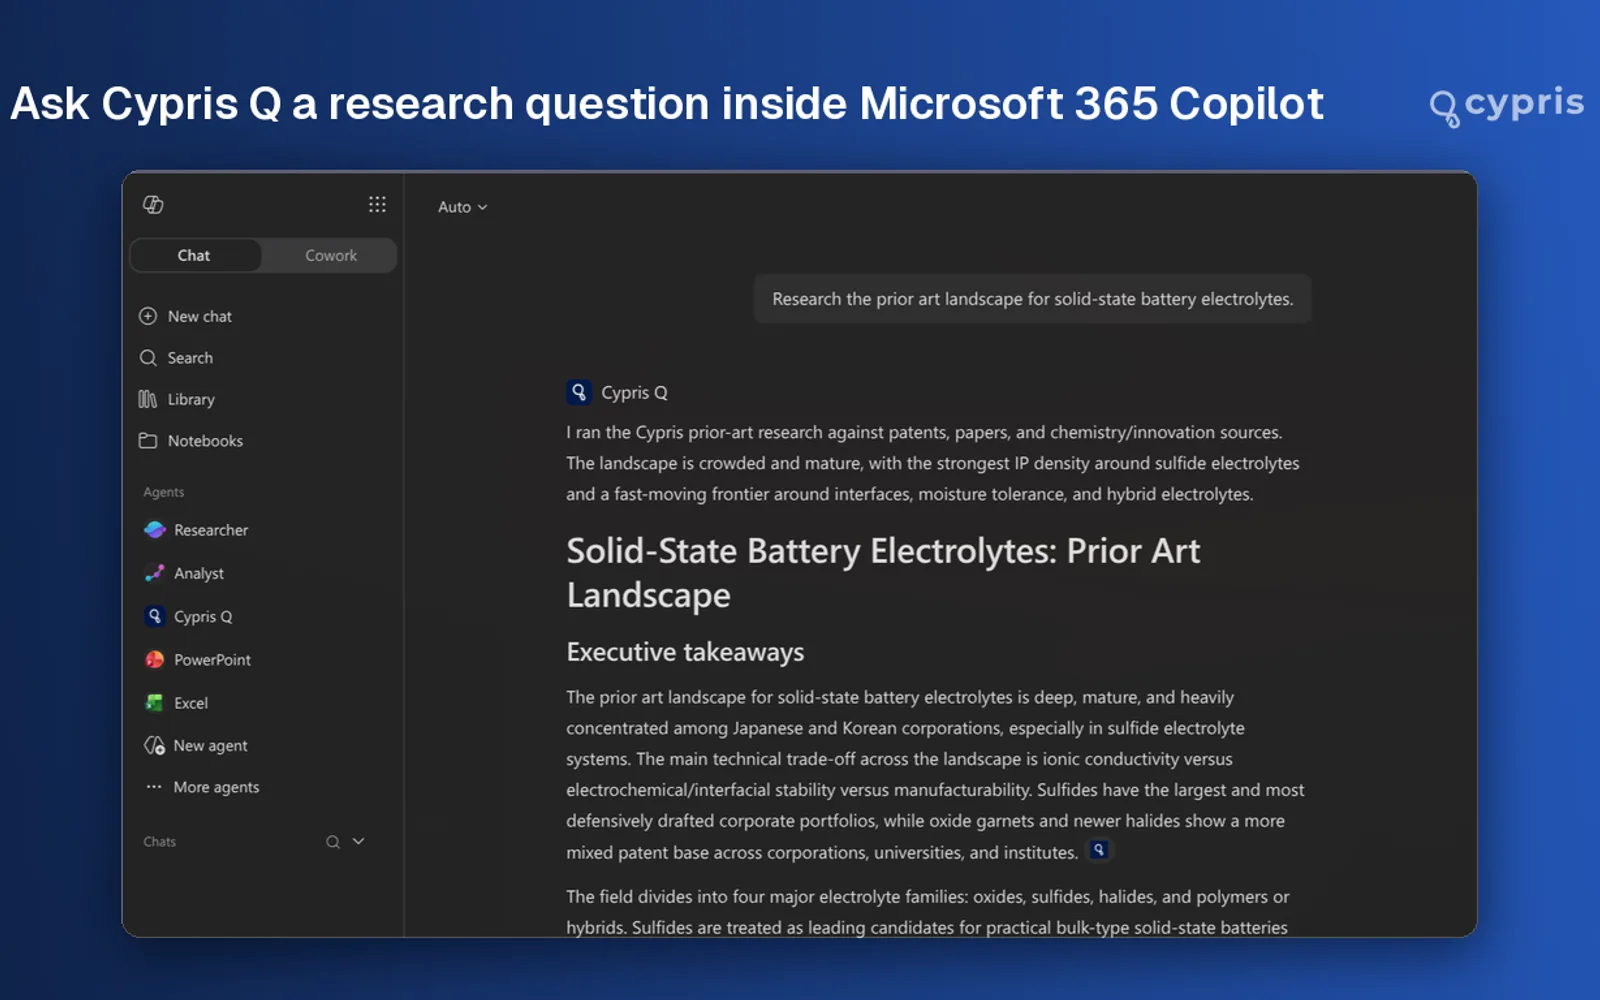This screenshot has height=1000, width=1600.
Task: Open the Cypris Q citation badge after paragraph
Action: pos(1099,850)
